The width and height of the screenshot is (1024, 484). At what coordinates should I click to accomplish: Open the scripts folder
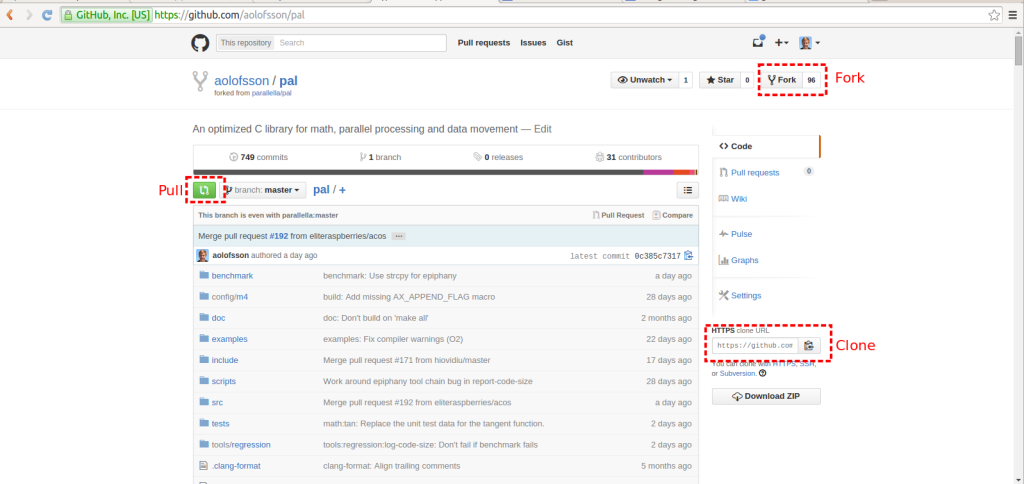click(224, 381)
